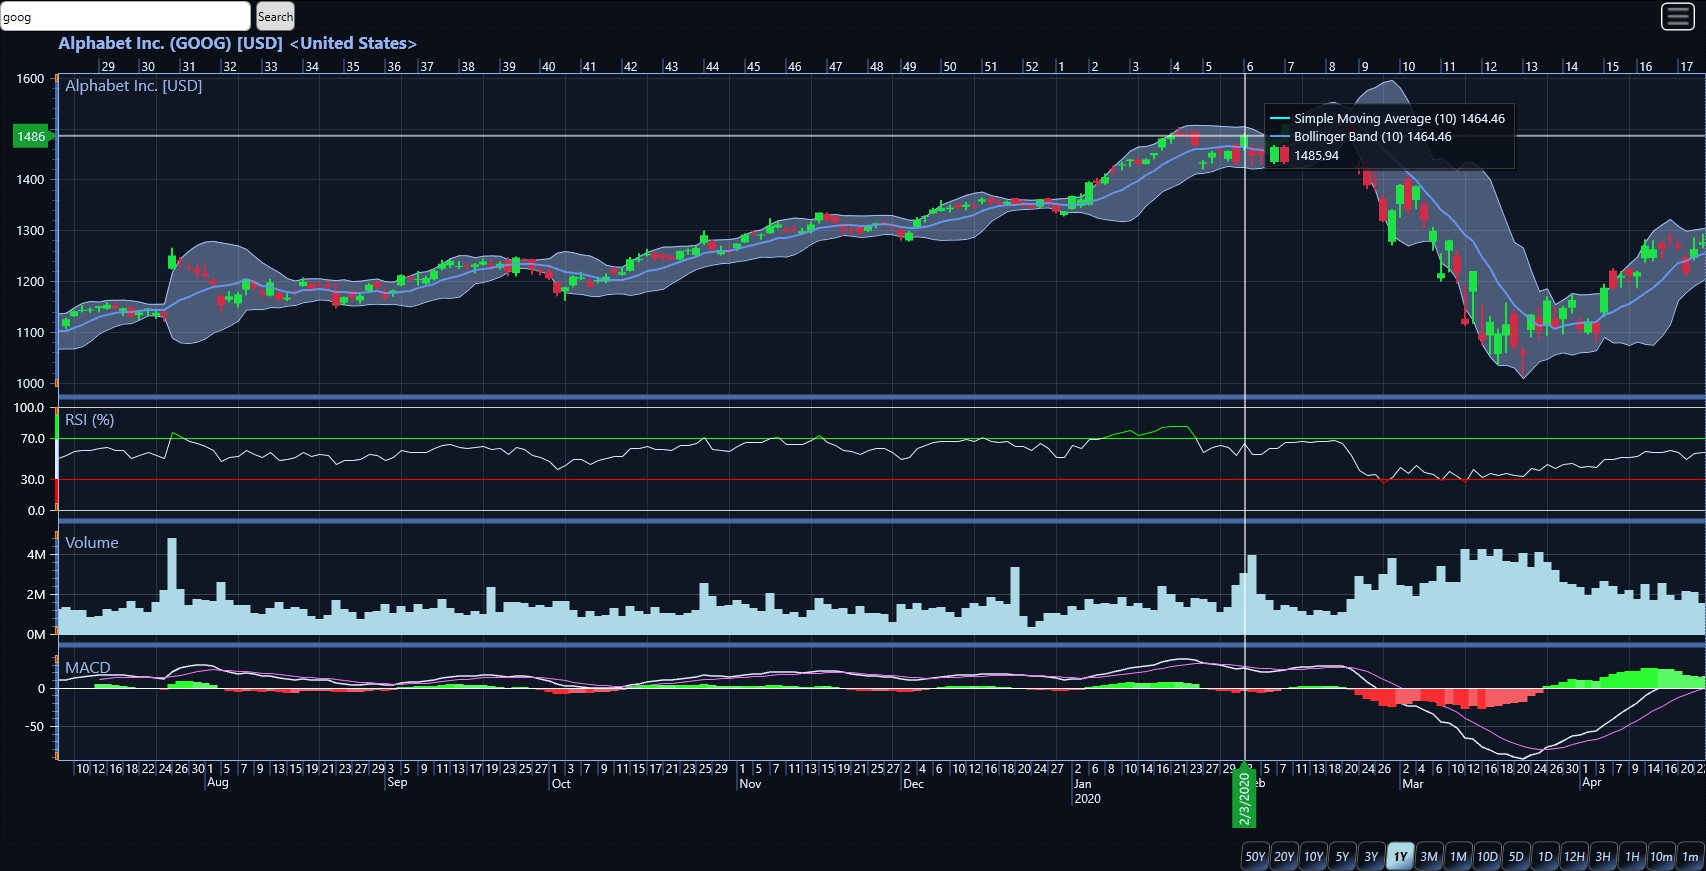
Task: Select the 20Y time range
Action: (x=1284, y=856)
